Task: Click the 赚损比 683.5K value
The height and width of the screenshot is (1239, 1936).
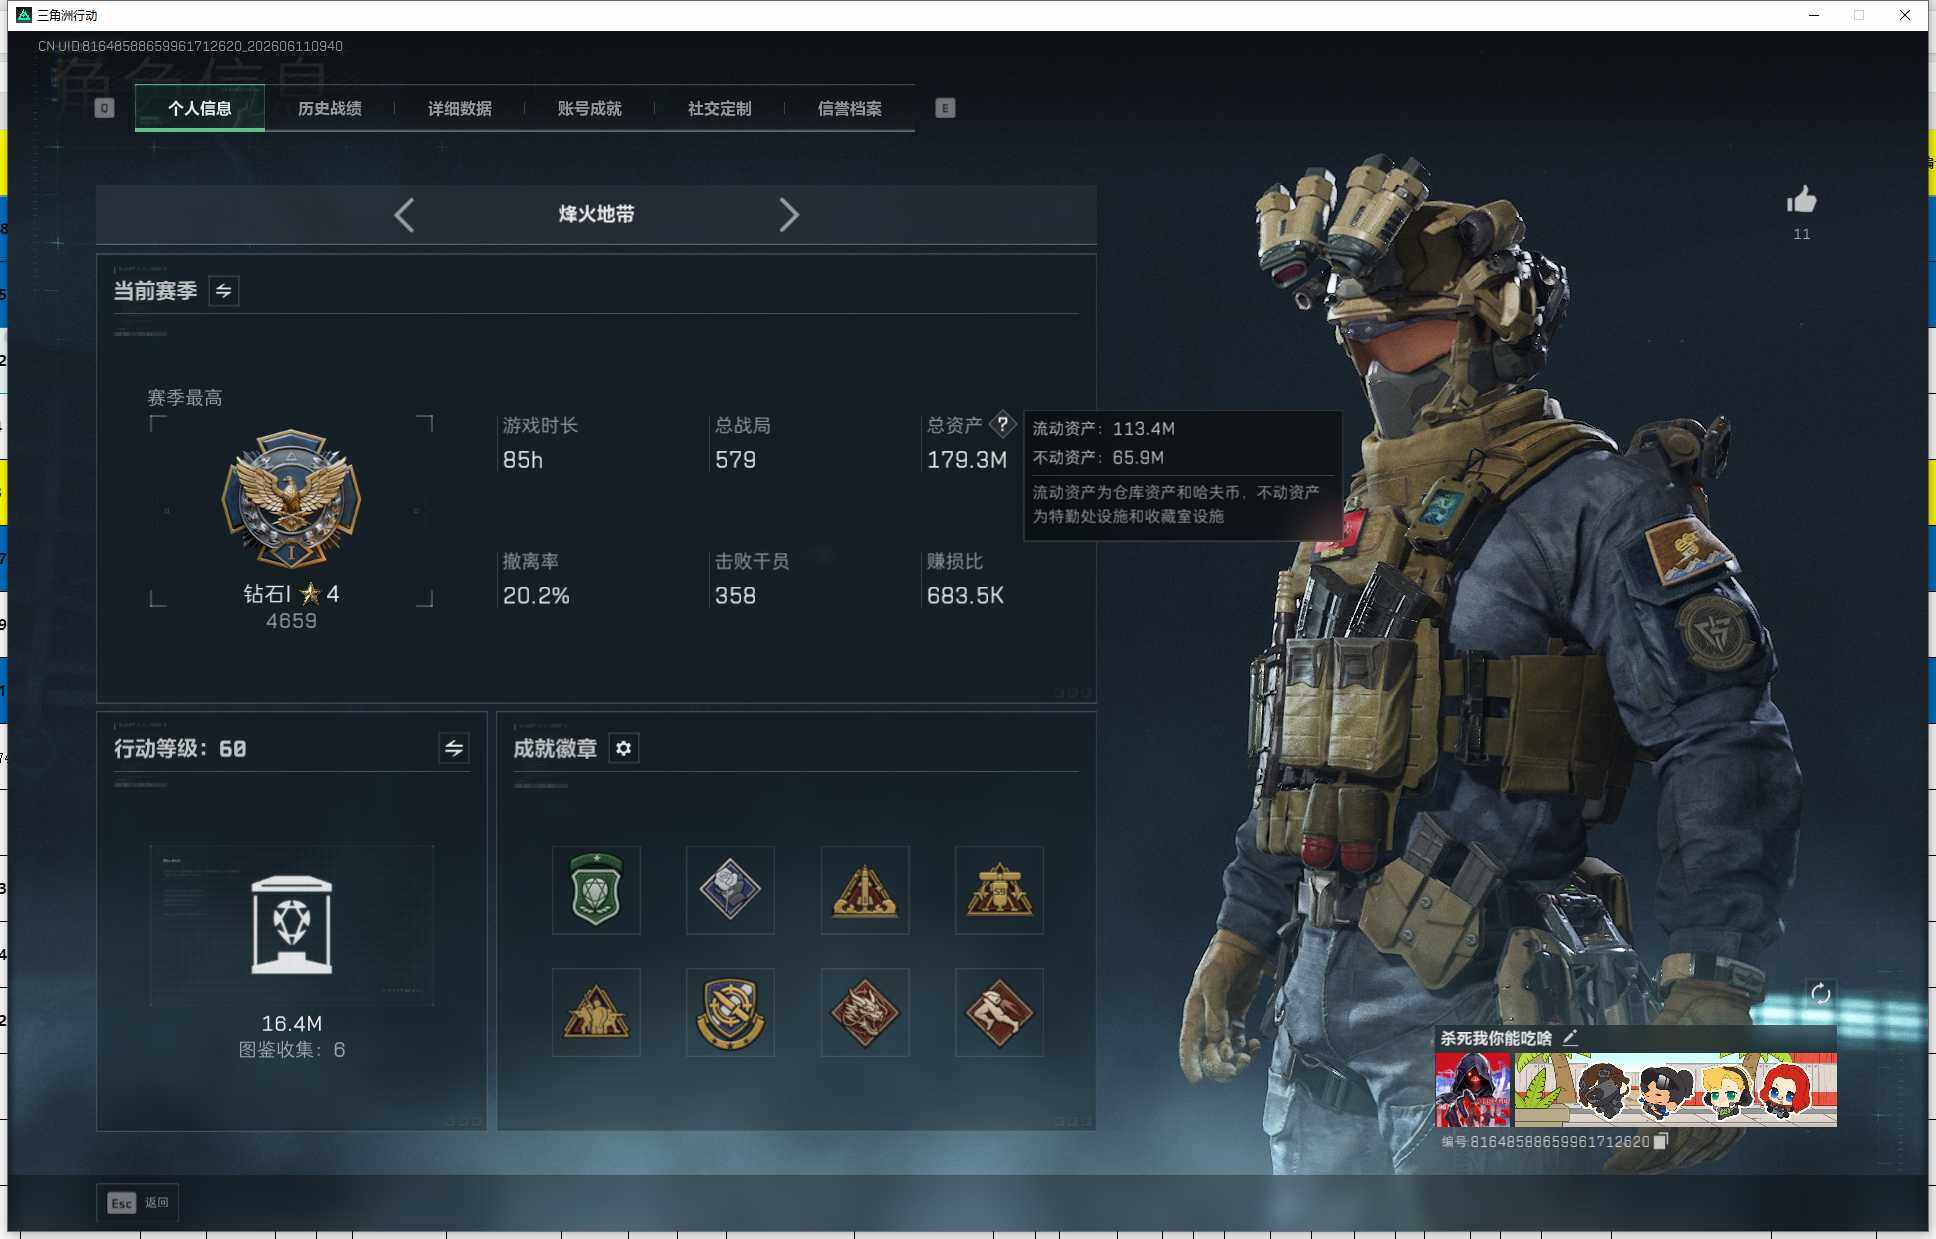Action: coord(965,596)
